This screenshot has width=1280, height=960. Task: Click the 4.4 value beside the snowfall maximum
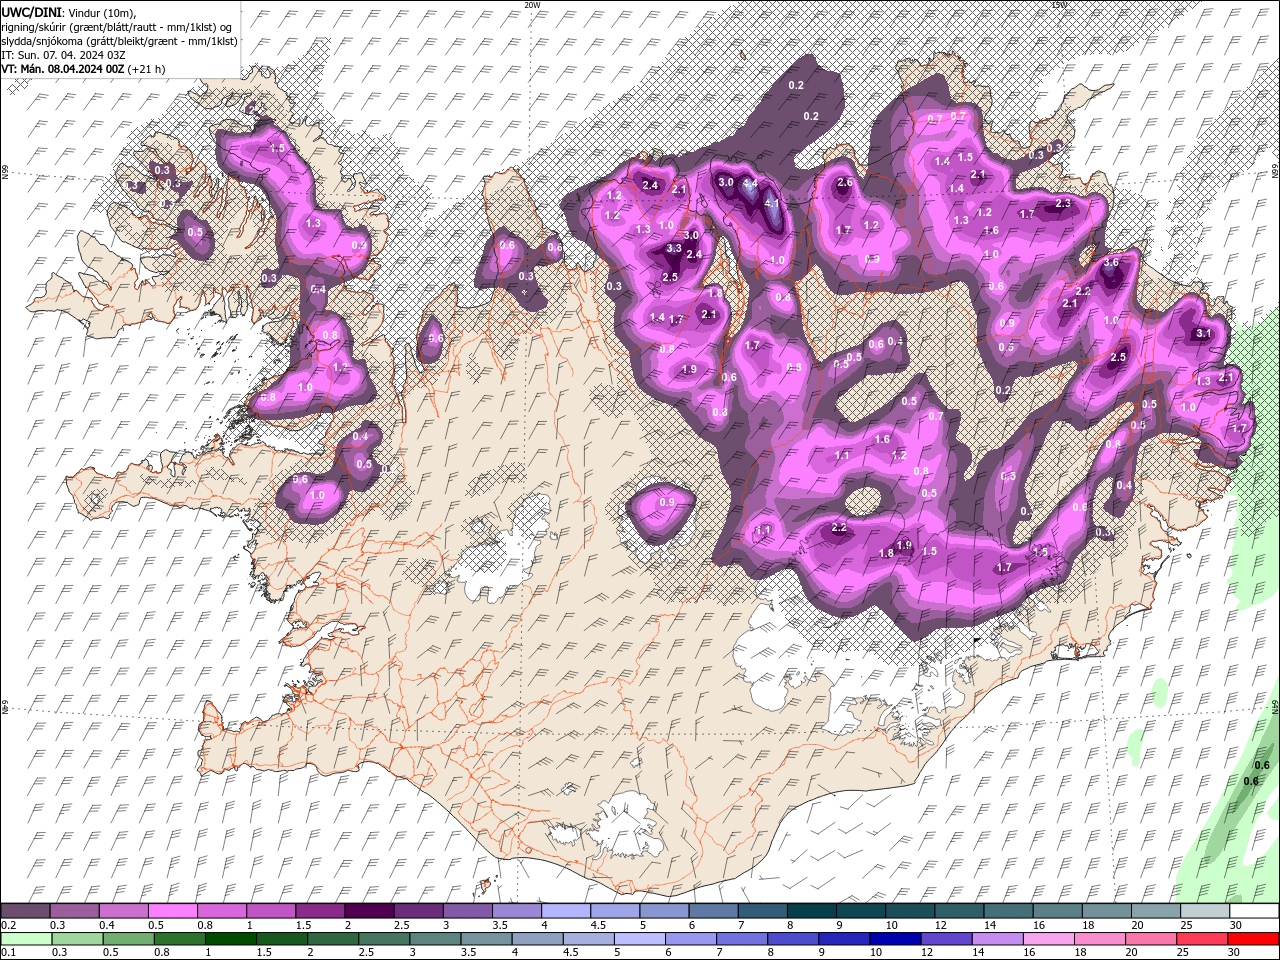pyautogui.click(x=750, y=184)
